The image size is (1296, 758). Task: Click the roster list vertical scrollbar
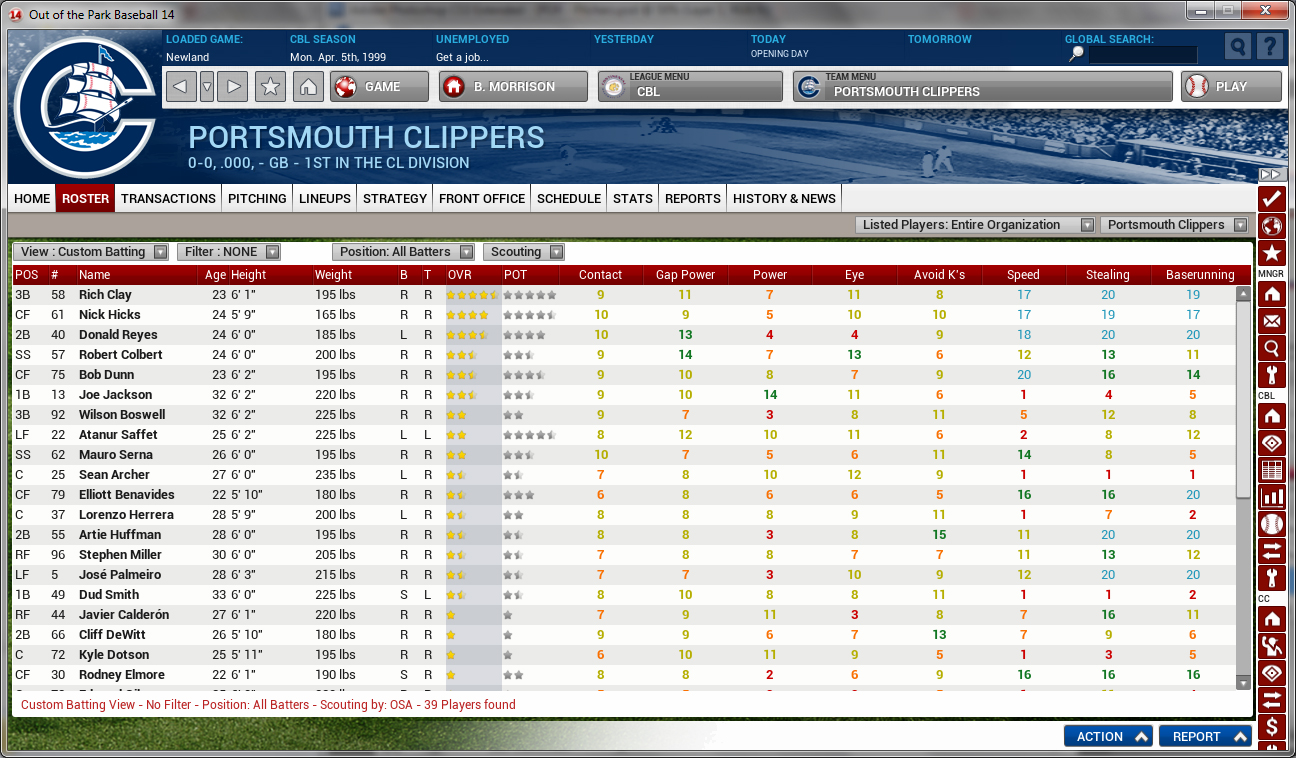[1243, 390]
